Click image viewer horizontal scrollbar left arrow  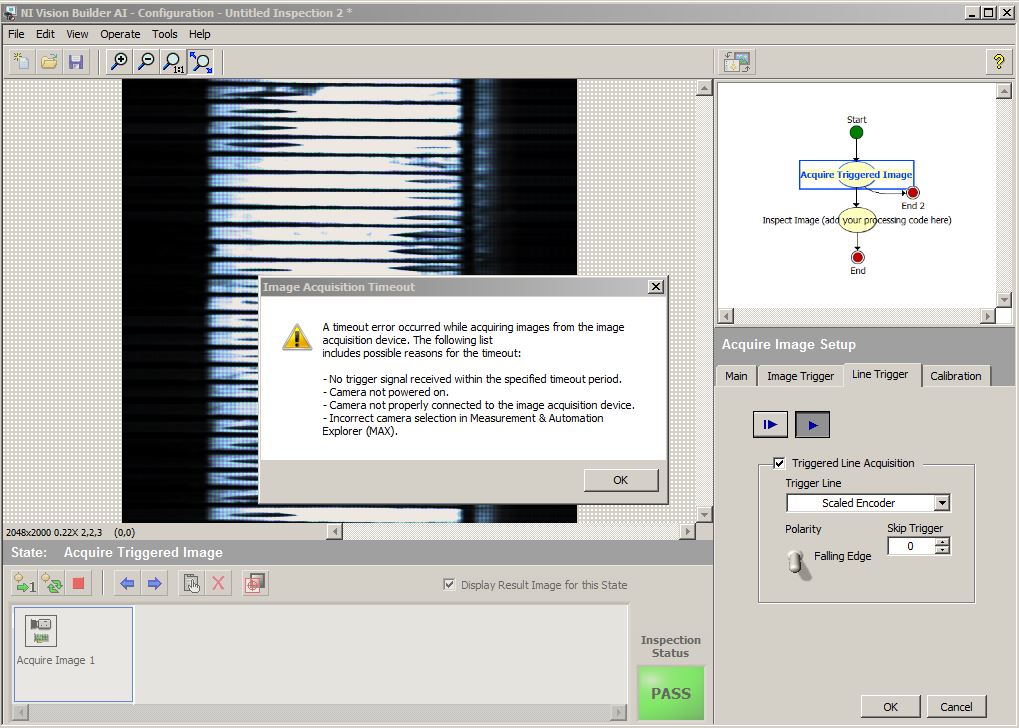click(x=335, y=531)
